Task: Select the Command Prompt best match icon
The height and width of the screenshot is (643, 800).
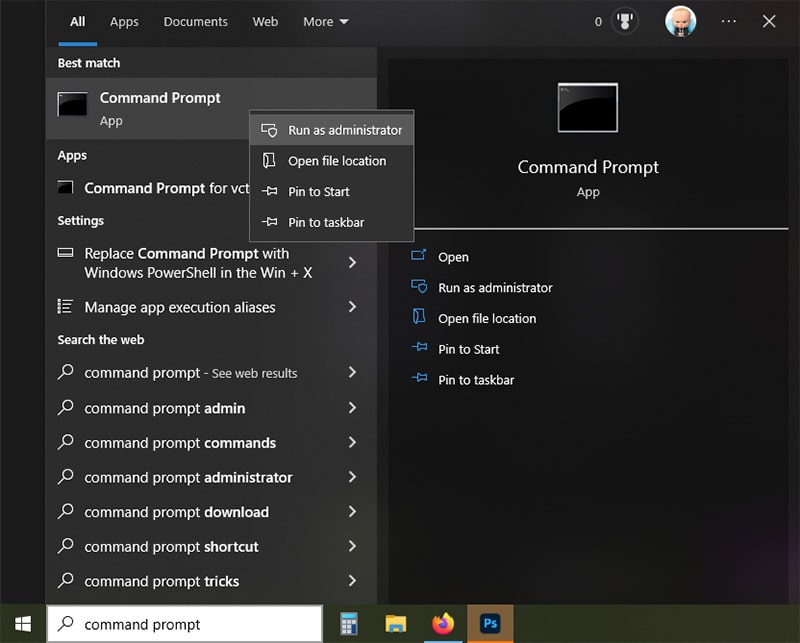Action: tap(71, 104)
